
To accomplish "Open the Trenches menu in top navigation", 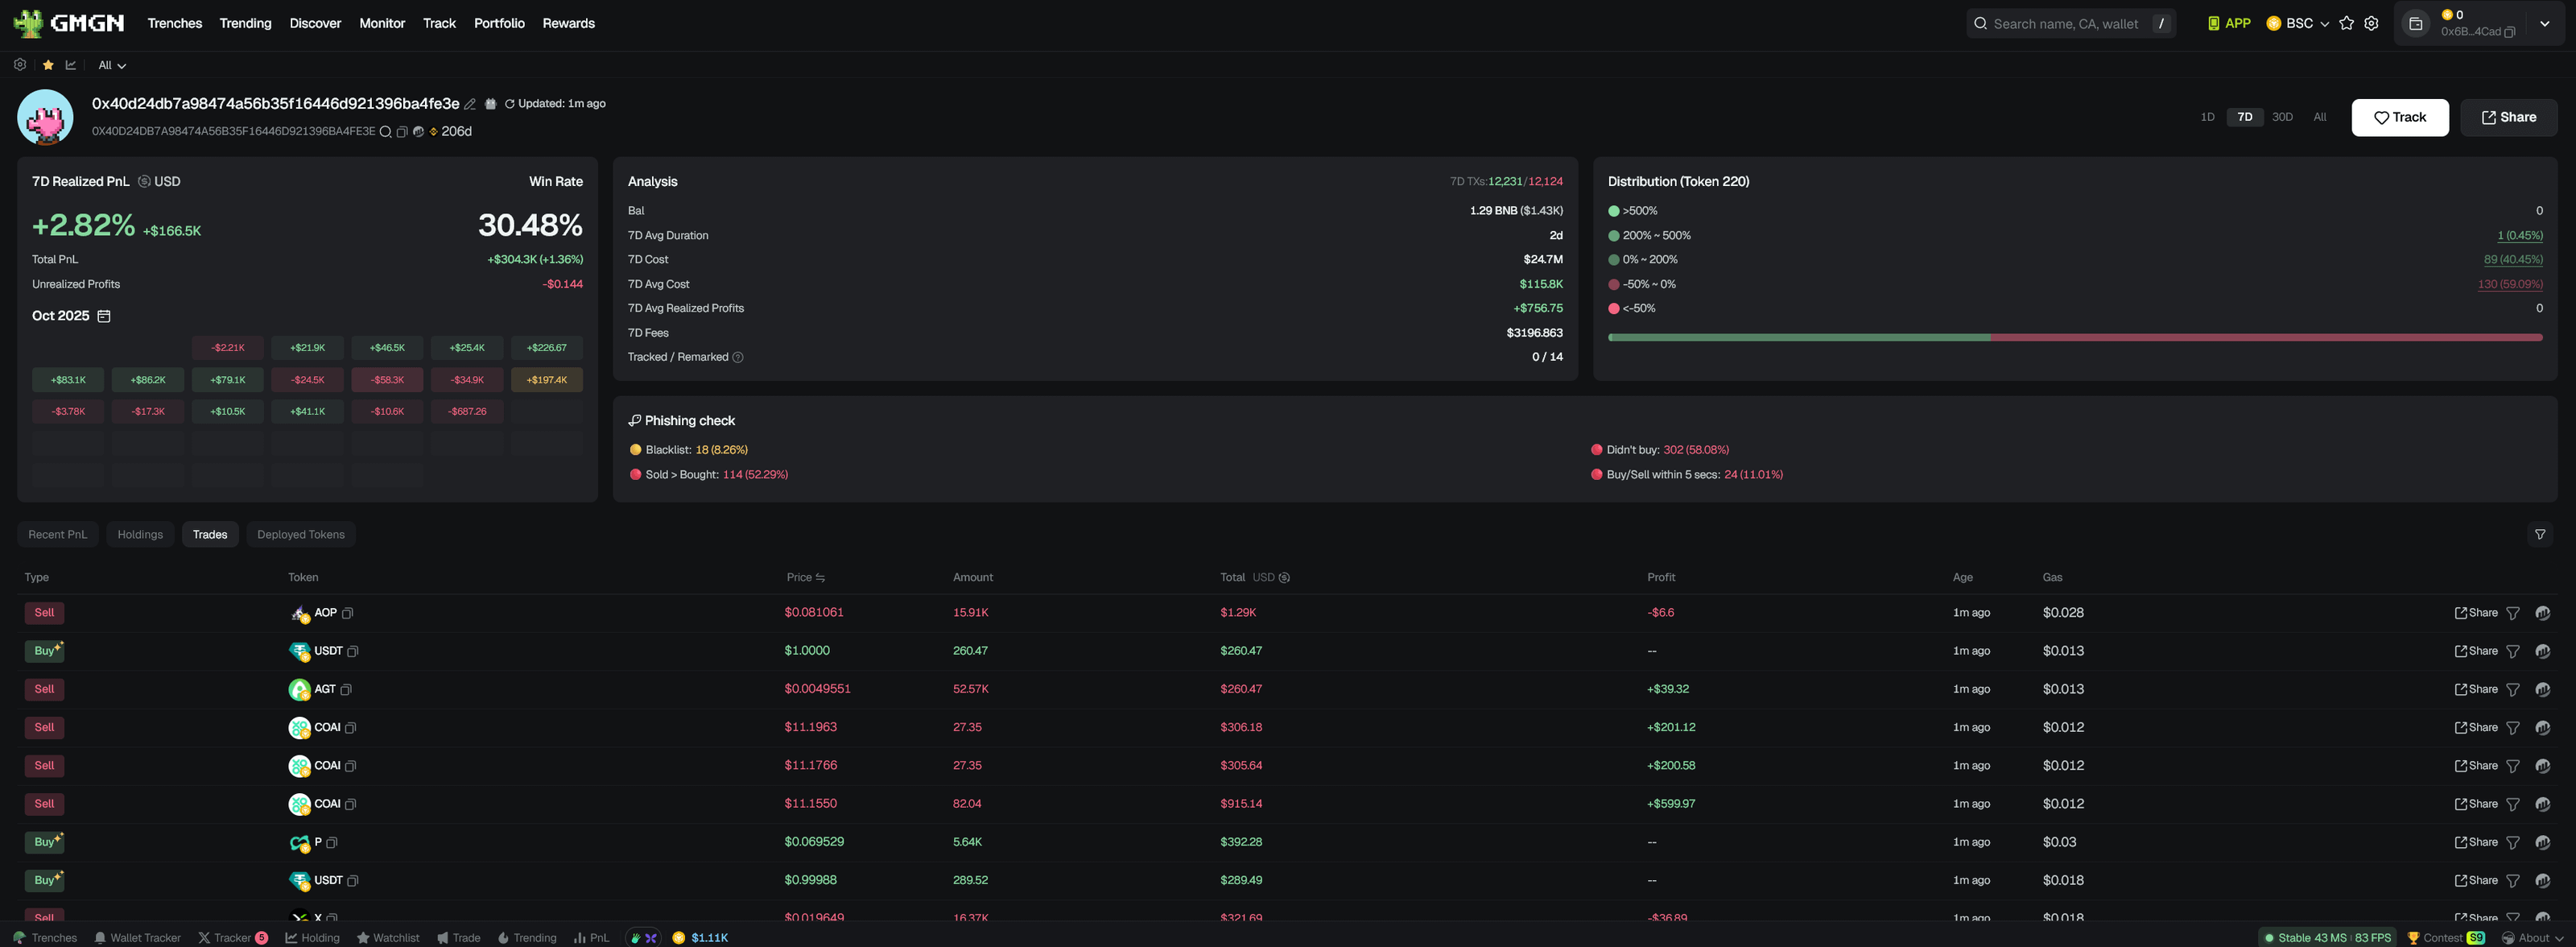I will coord(174,23).
